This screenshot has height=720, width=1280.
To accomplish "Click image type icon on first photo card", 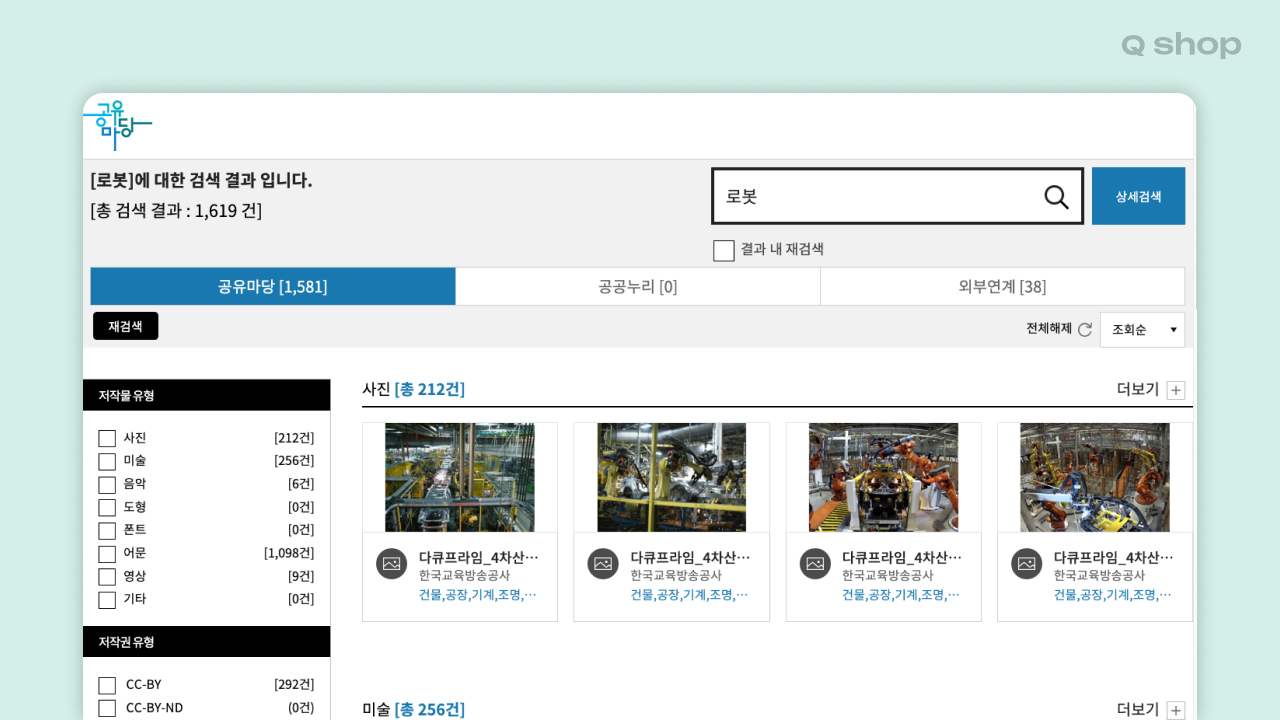I will click(391, 563).
